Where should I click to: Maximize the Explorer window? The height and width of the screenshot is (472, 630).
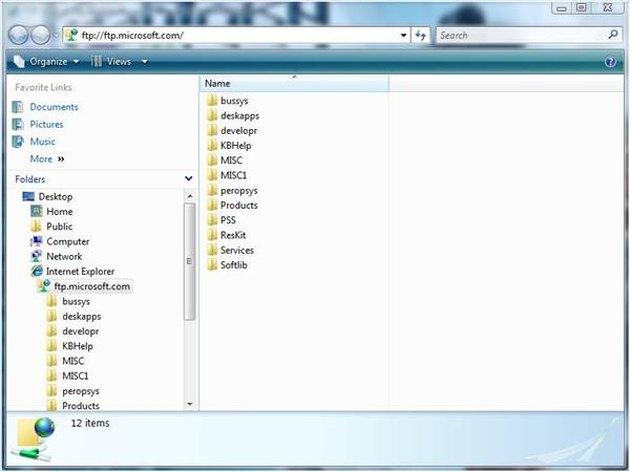[x=581, y=8]
